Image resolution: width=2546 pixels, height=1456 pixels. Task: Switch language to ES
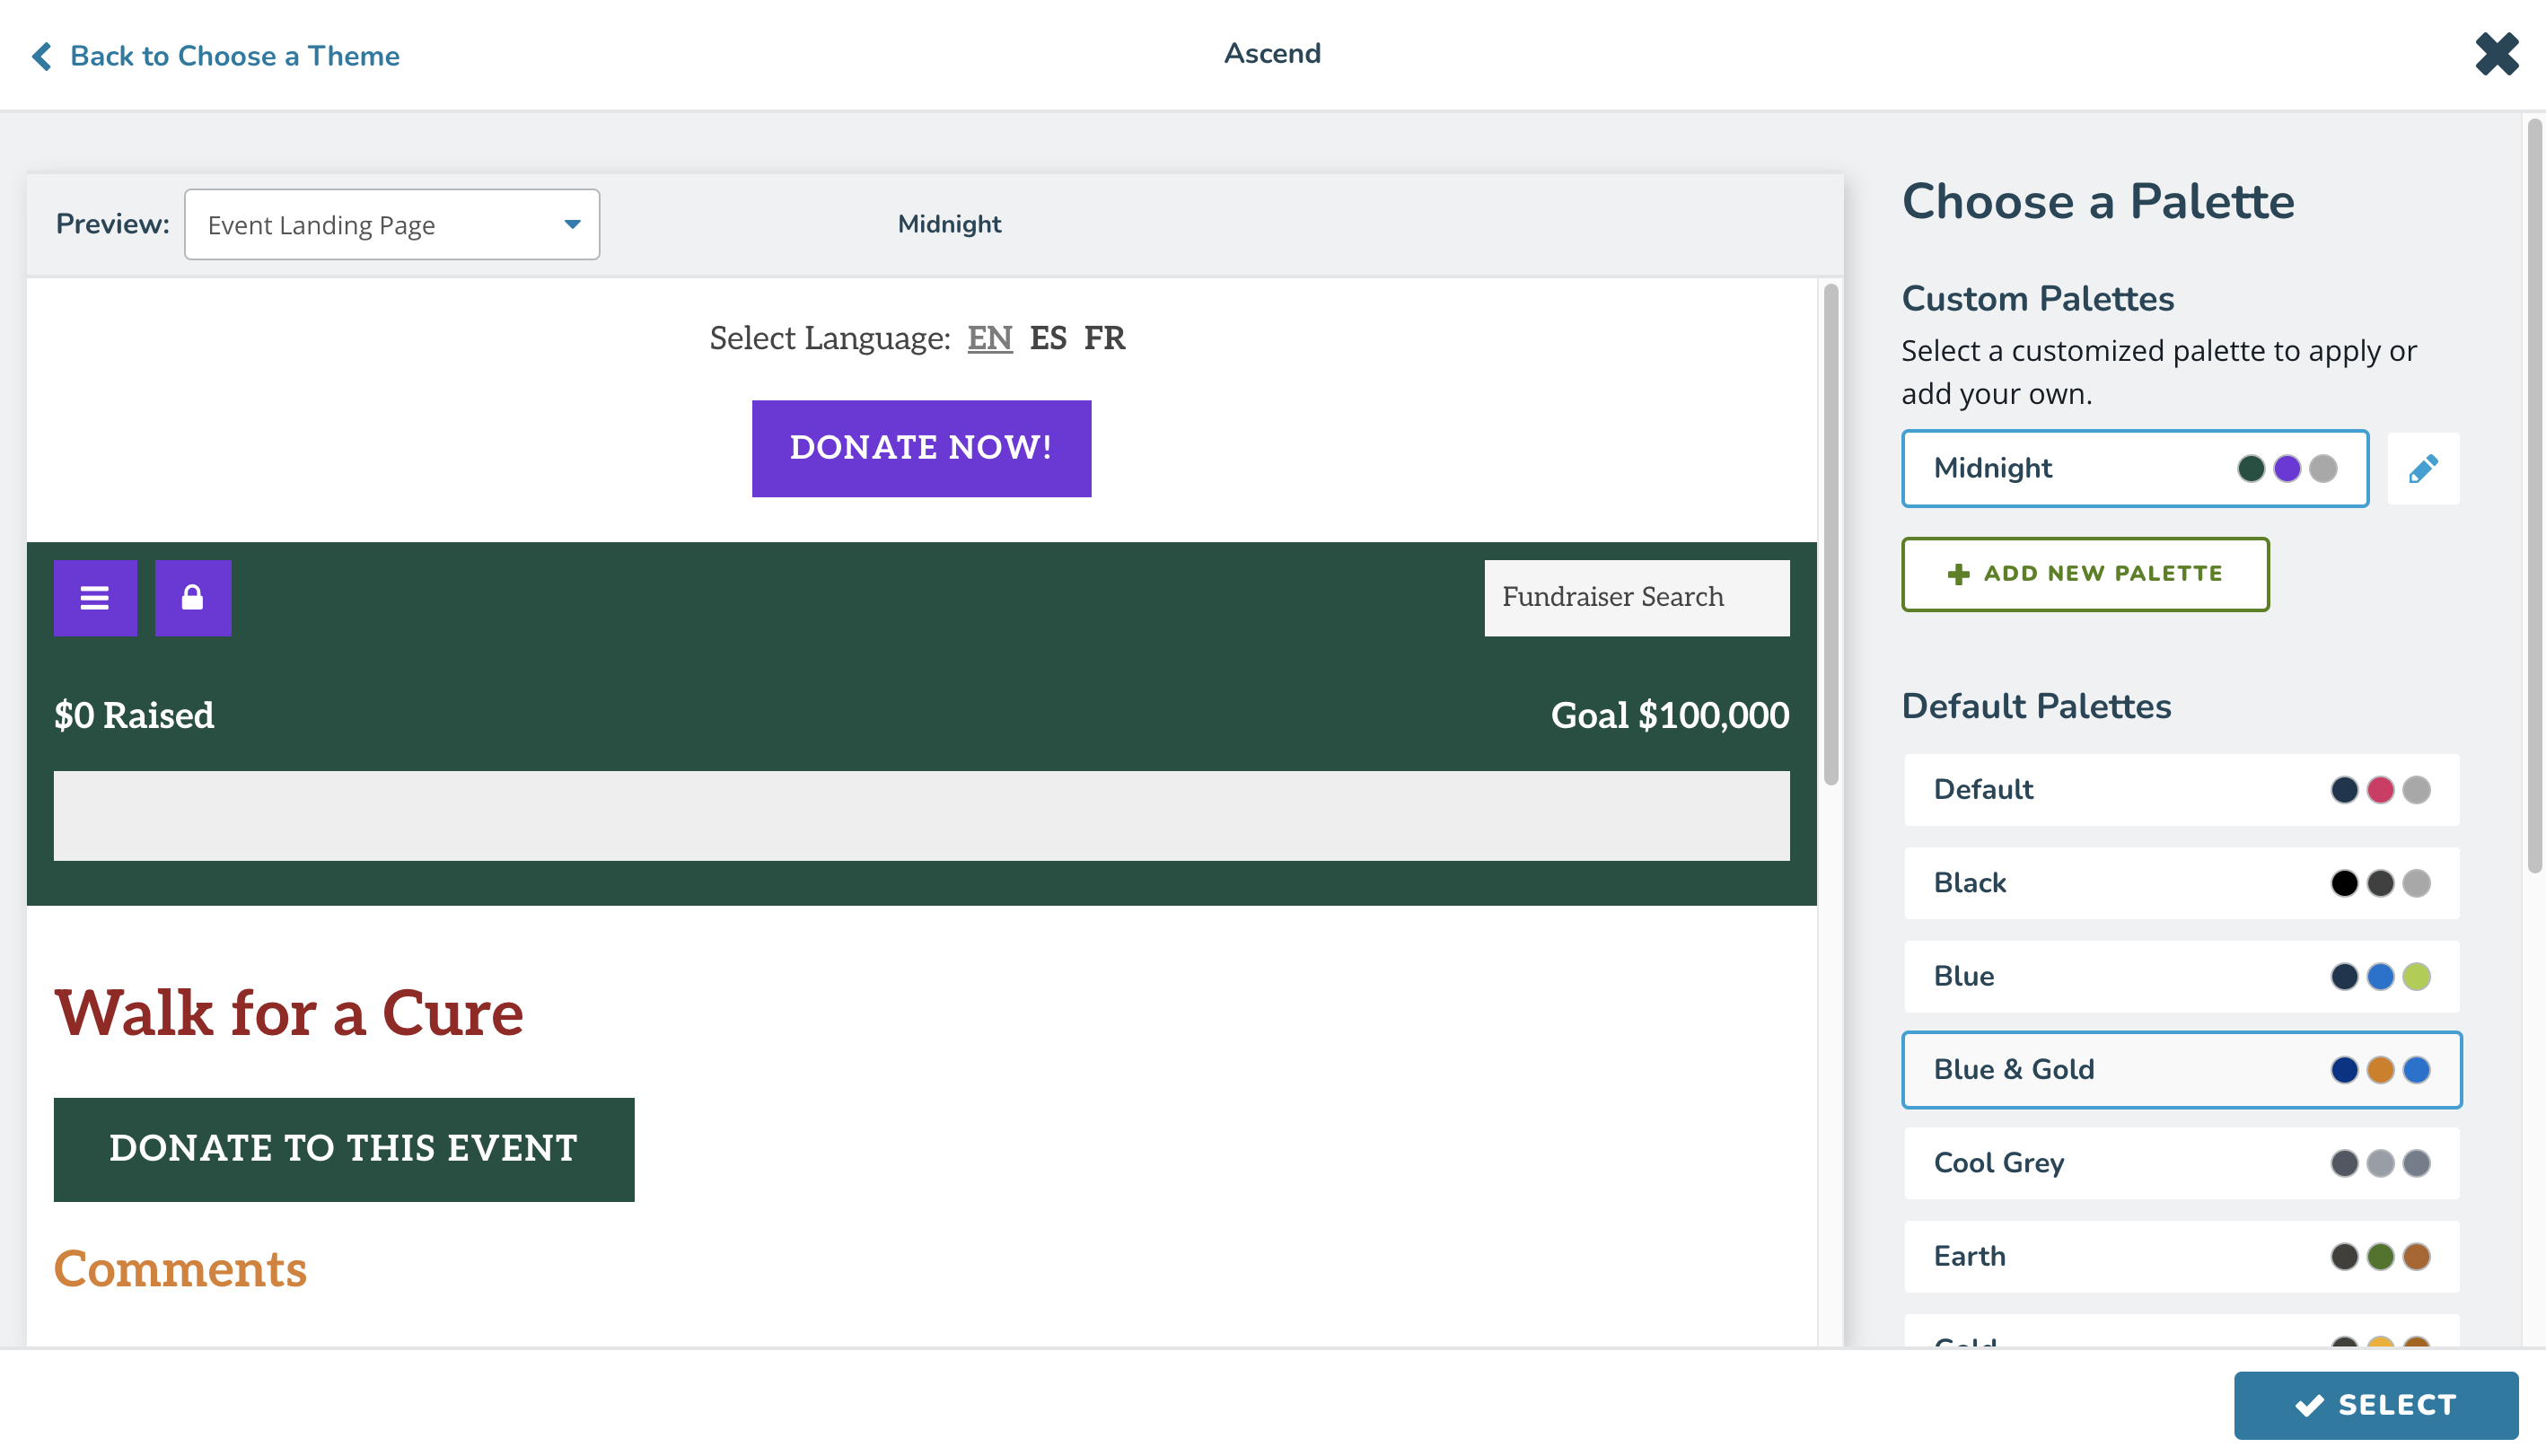click(x=1049, y=339)
